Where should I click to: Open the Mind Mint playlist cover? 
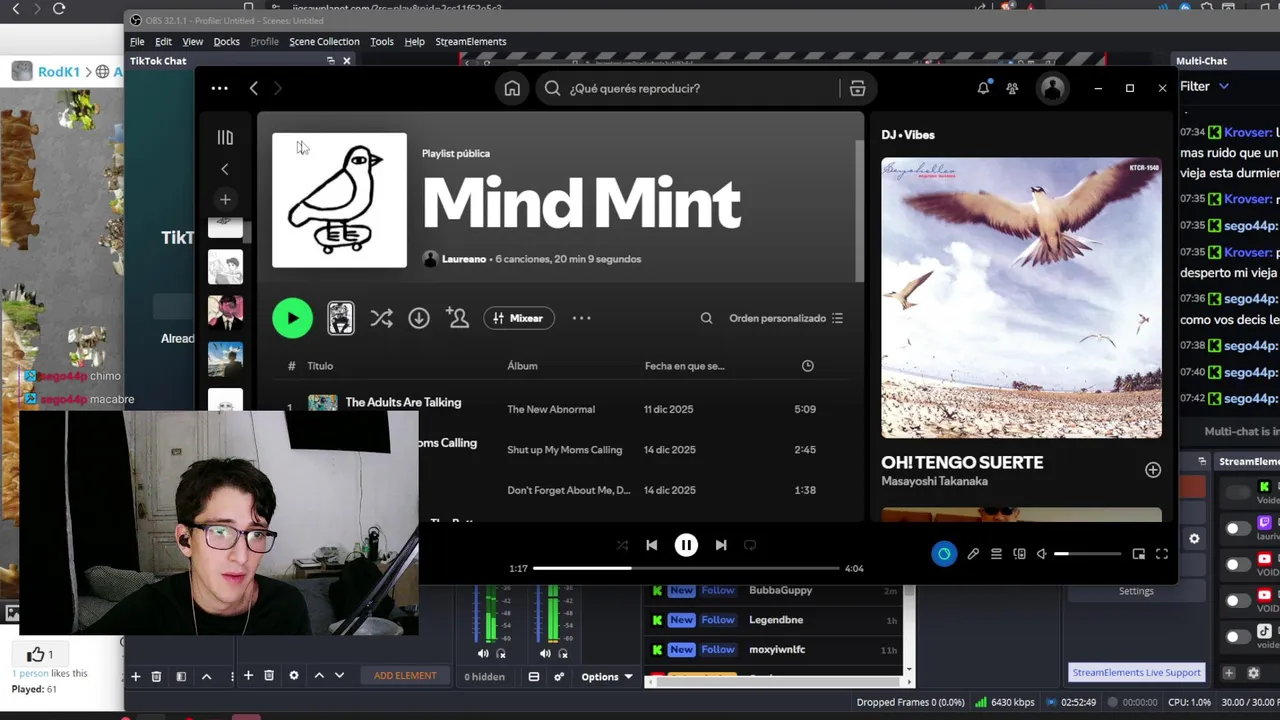pyautogui.click(x=340, y=200)
